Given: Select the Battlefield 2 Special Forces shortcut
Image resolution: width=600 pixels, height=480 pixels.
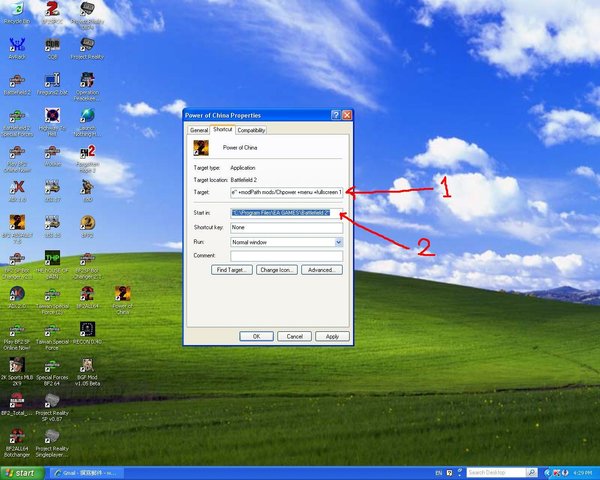Looking at the screenshot, I should 17,123.
